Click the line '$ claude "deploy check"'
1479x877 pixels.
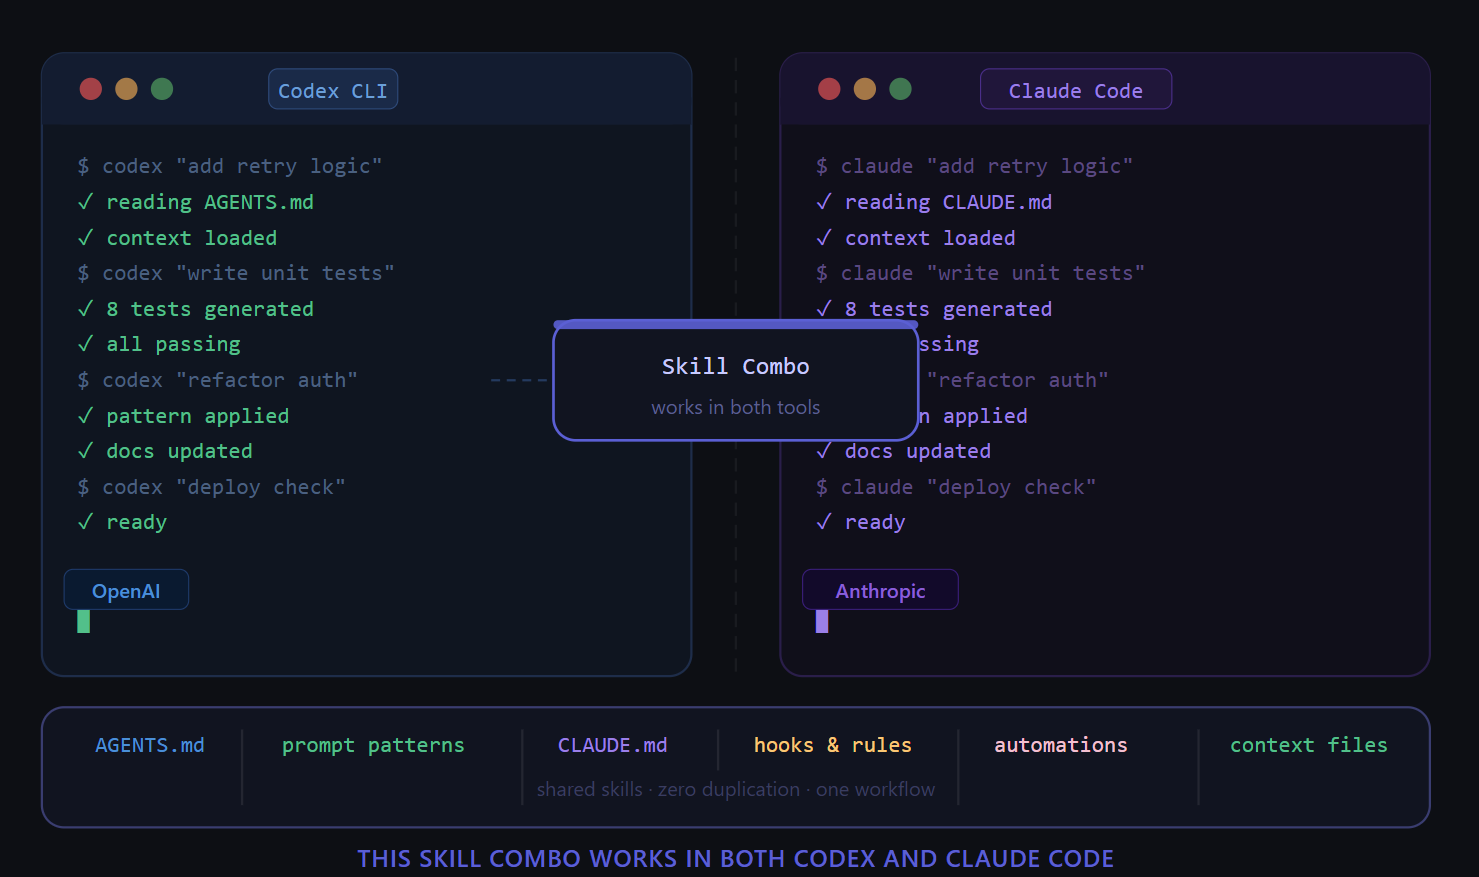coord(956,487)
